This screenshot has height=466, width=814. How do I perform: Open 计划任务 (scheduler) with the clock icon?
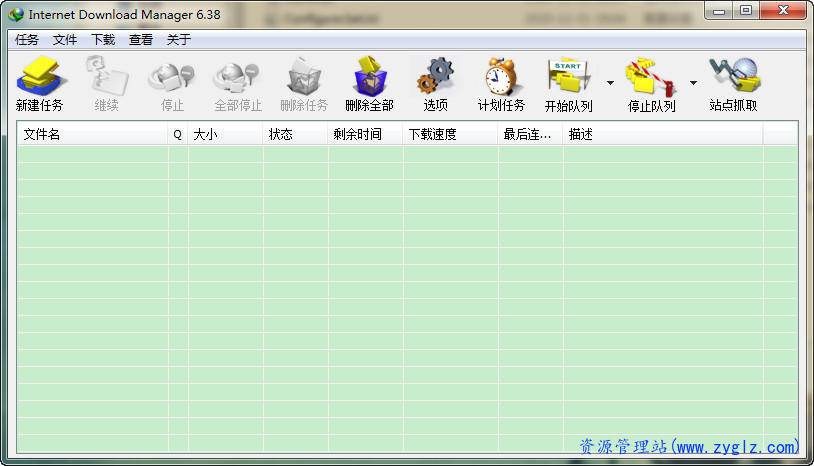coord(501,84)
